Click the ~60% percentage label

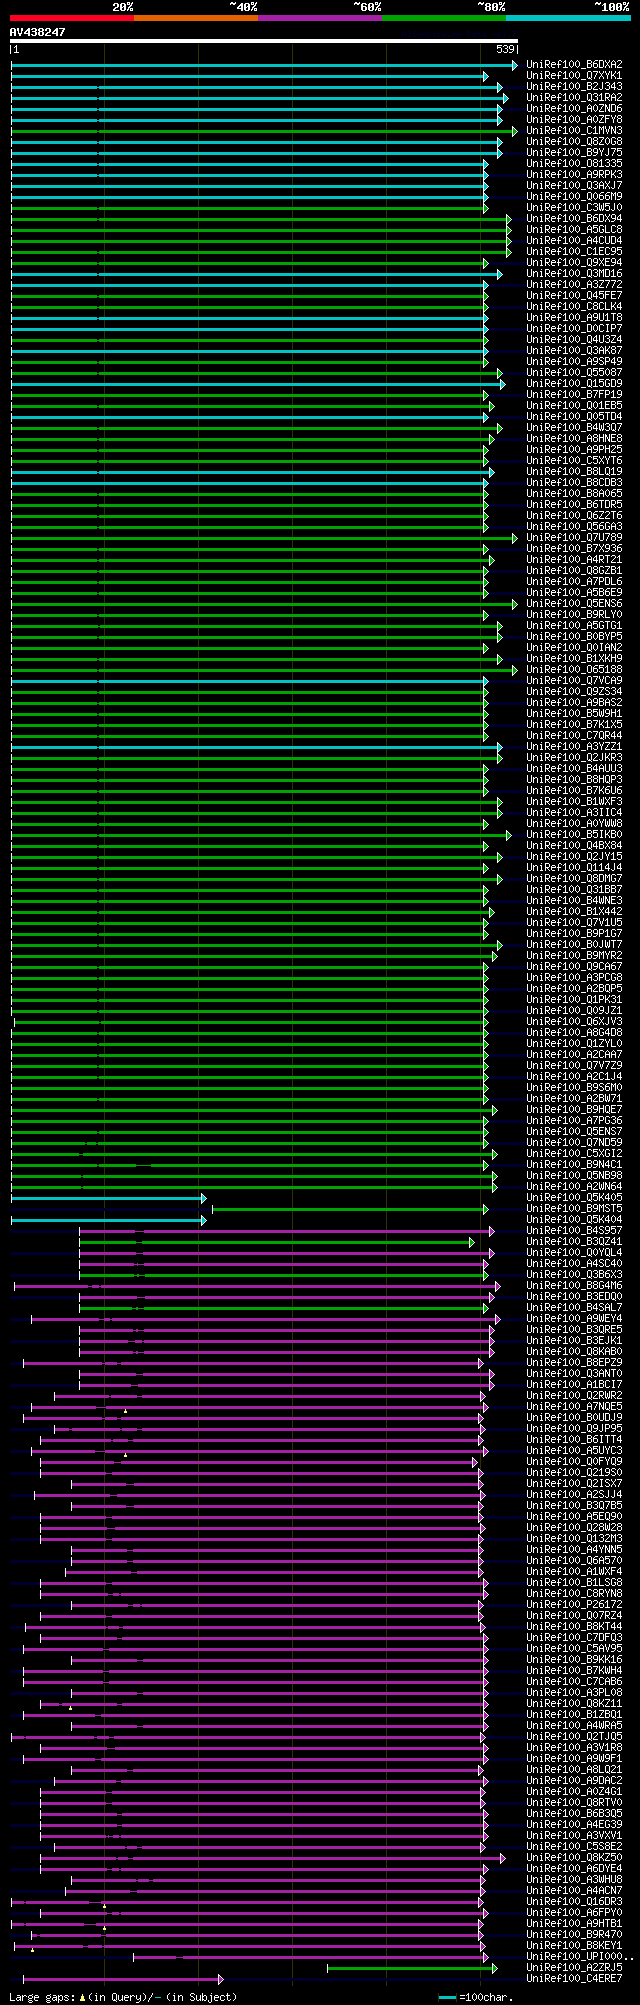click(x=367, y=7)
